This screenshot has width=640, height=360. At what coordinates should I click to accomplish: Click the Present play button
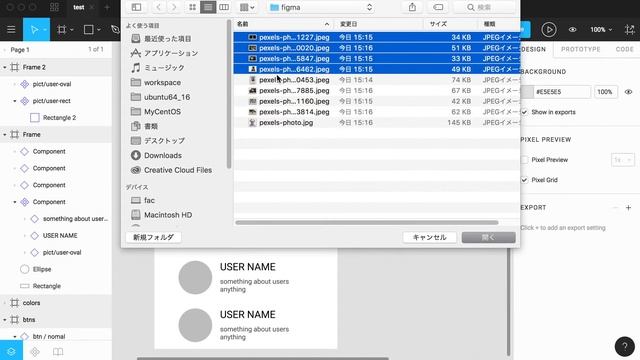tap(549, 29)
